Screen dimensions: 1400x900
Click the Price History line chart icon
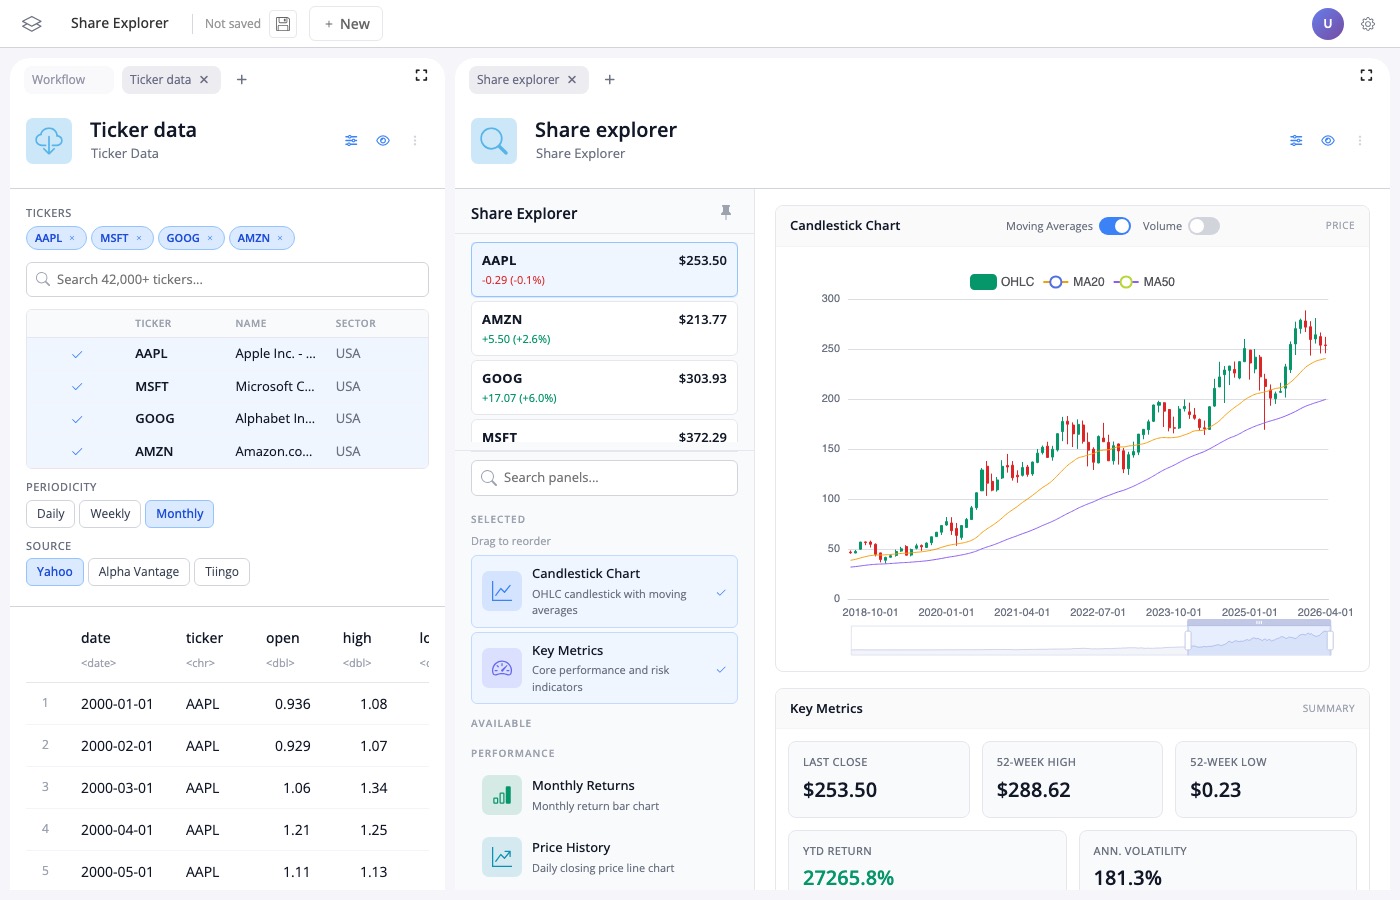(x=502, y=857)
